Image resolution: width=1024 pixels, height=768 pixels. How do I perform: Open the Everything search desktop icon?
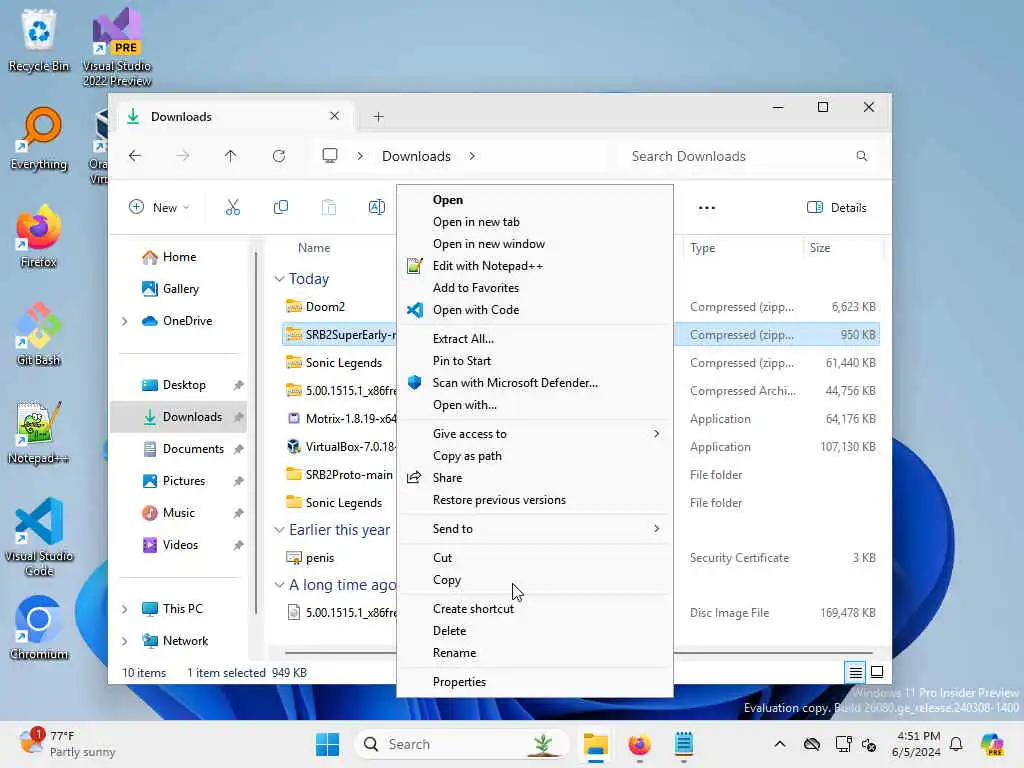coord(39,138)
